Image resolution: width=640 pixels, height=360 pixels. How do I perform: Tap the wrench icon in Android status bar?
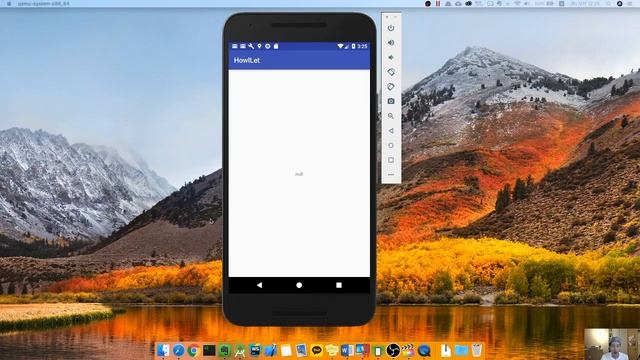click(x=251, y=46)
